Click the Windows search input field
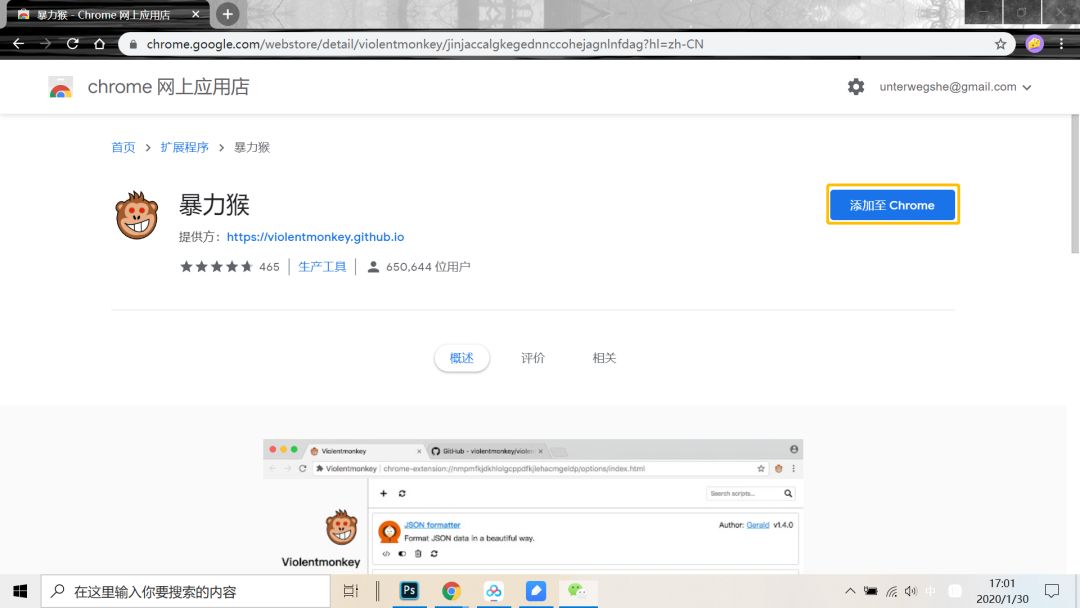1080x608 pixels. click(x=180, y=591)
